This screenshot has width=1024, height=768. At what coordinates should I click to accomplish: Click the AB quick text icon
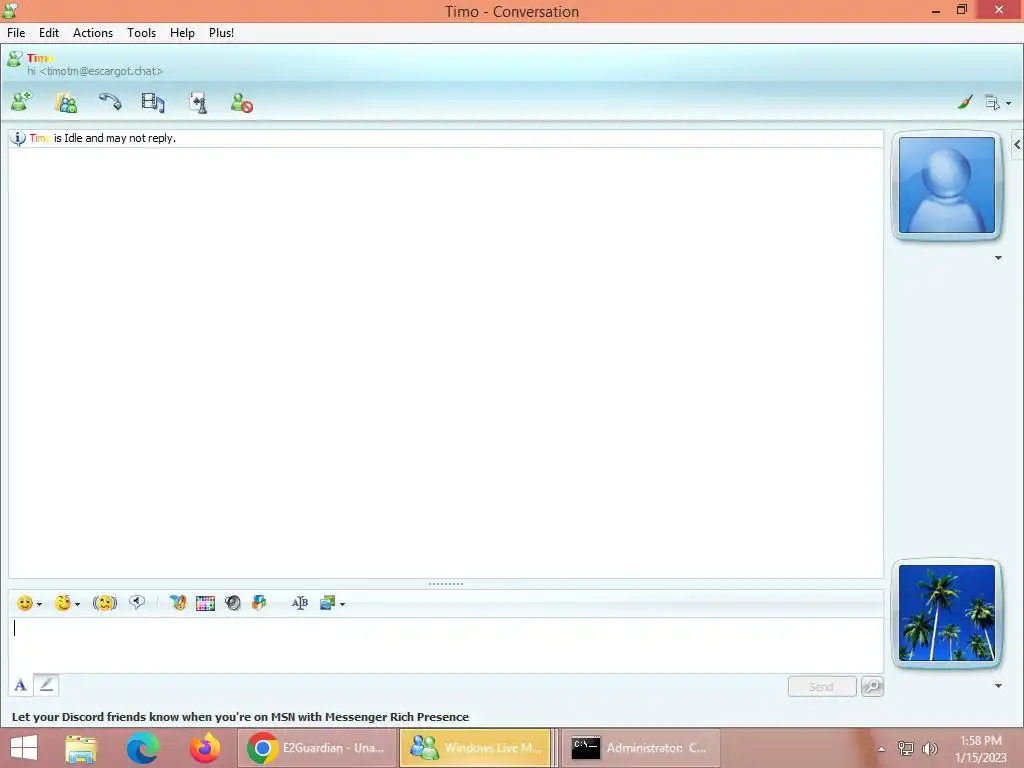click(300, 603)
